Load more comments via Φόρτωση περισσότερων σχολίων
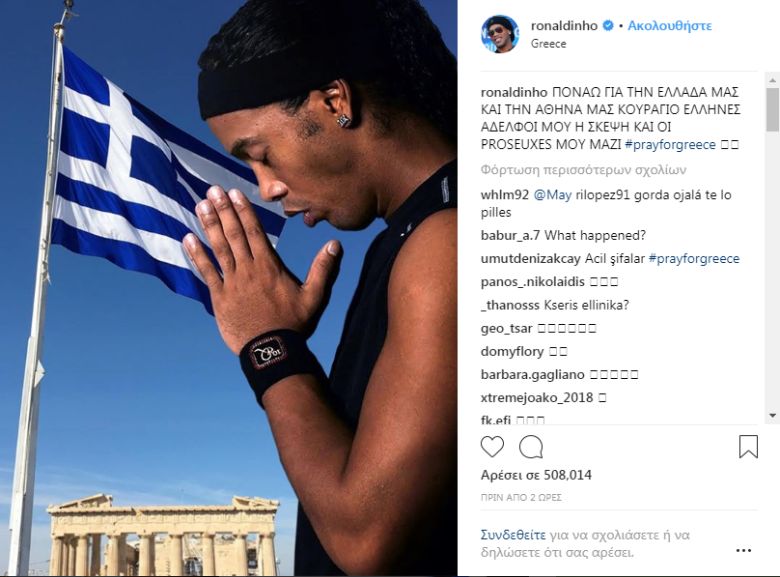The height and width of the screenshot is (577, 780). click(583, 170)
